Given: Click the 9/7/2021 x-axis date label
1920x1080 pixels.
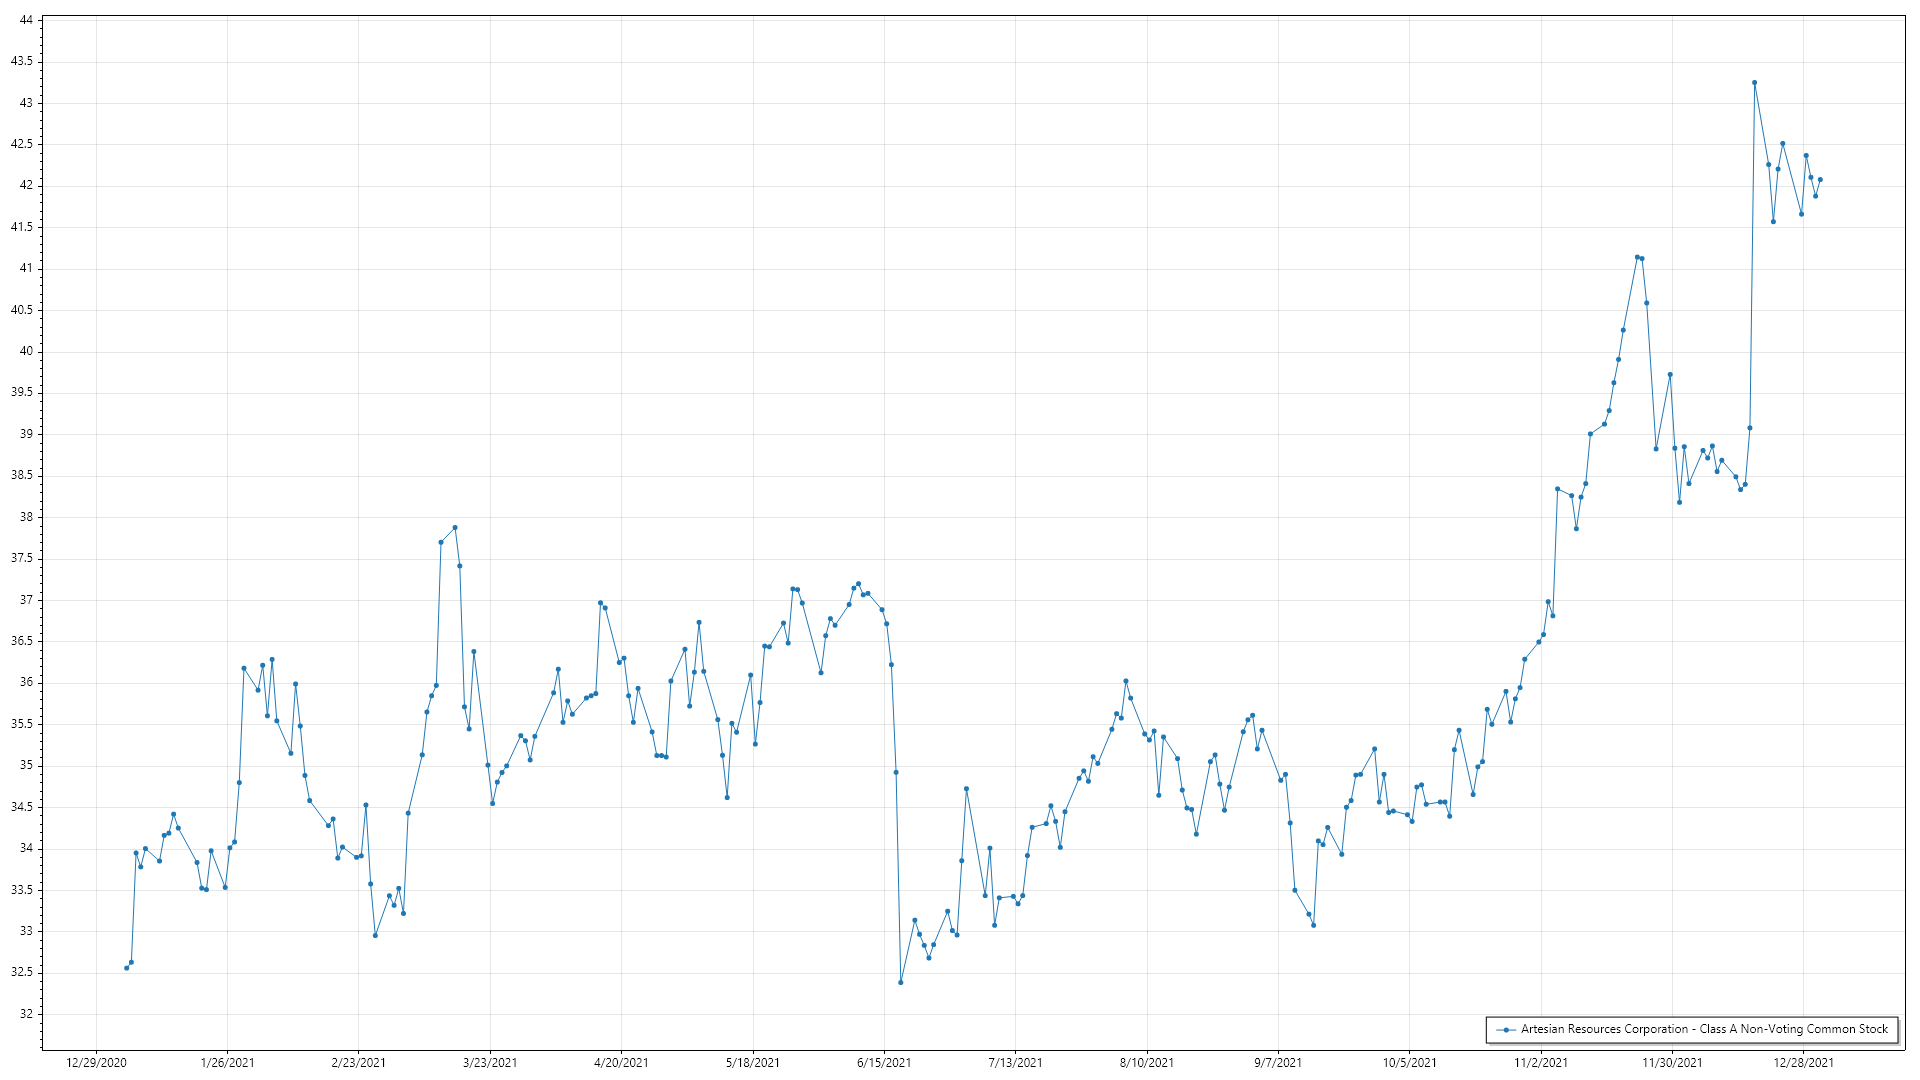Looking at the screenshot, I should click(x=1278, y=1063).
